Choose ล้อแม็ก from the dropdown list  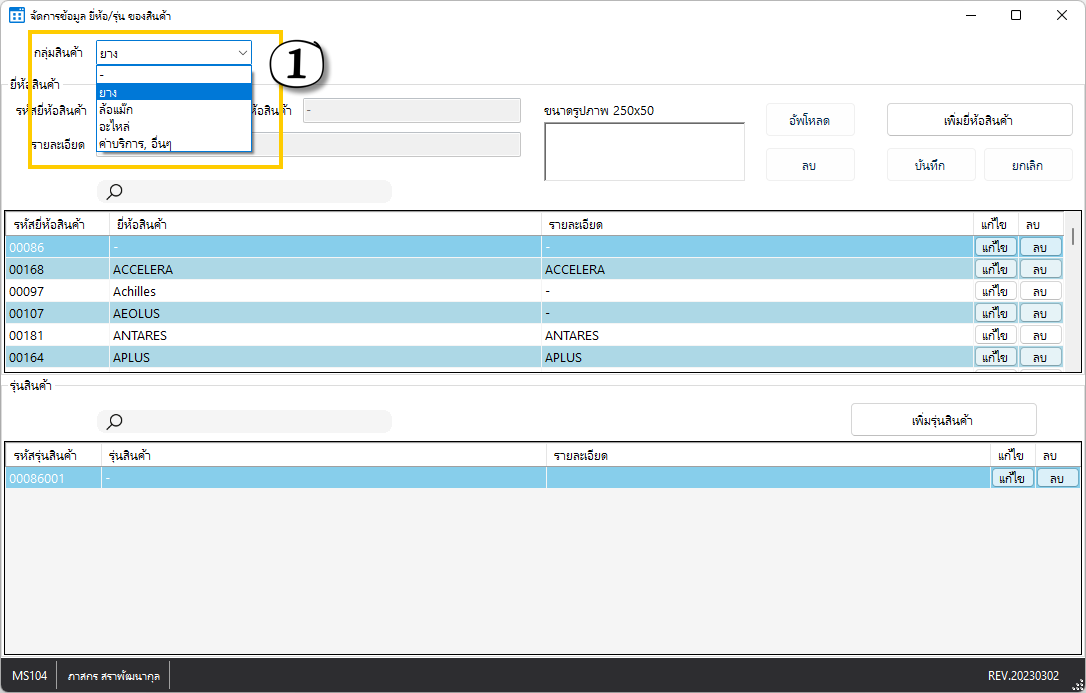pyautogui.click(x=173, y=109)
